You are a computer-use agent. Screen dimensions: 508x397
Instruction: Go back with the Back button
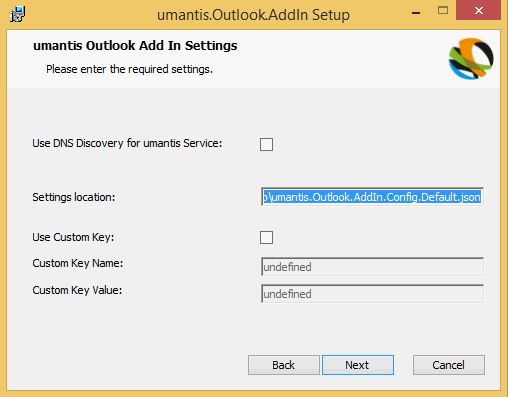[x=284, y=365]
